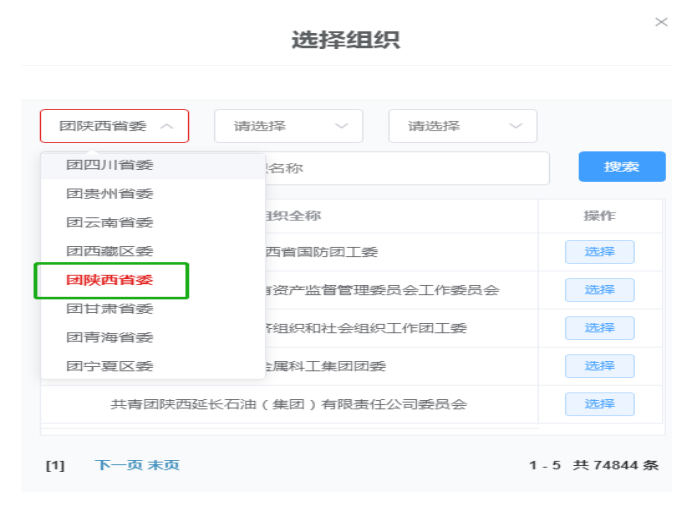Click the blue 搜索 button
This screenshot has height=515, width=692.
click(622, 167)
